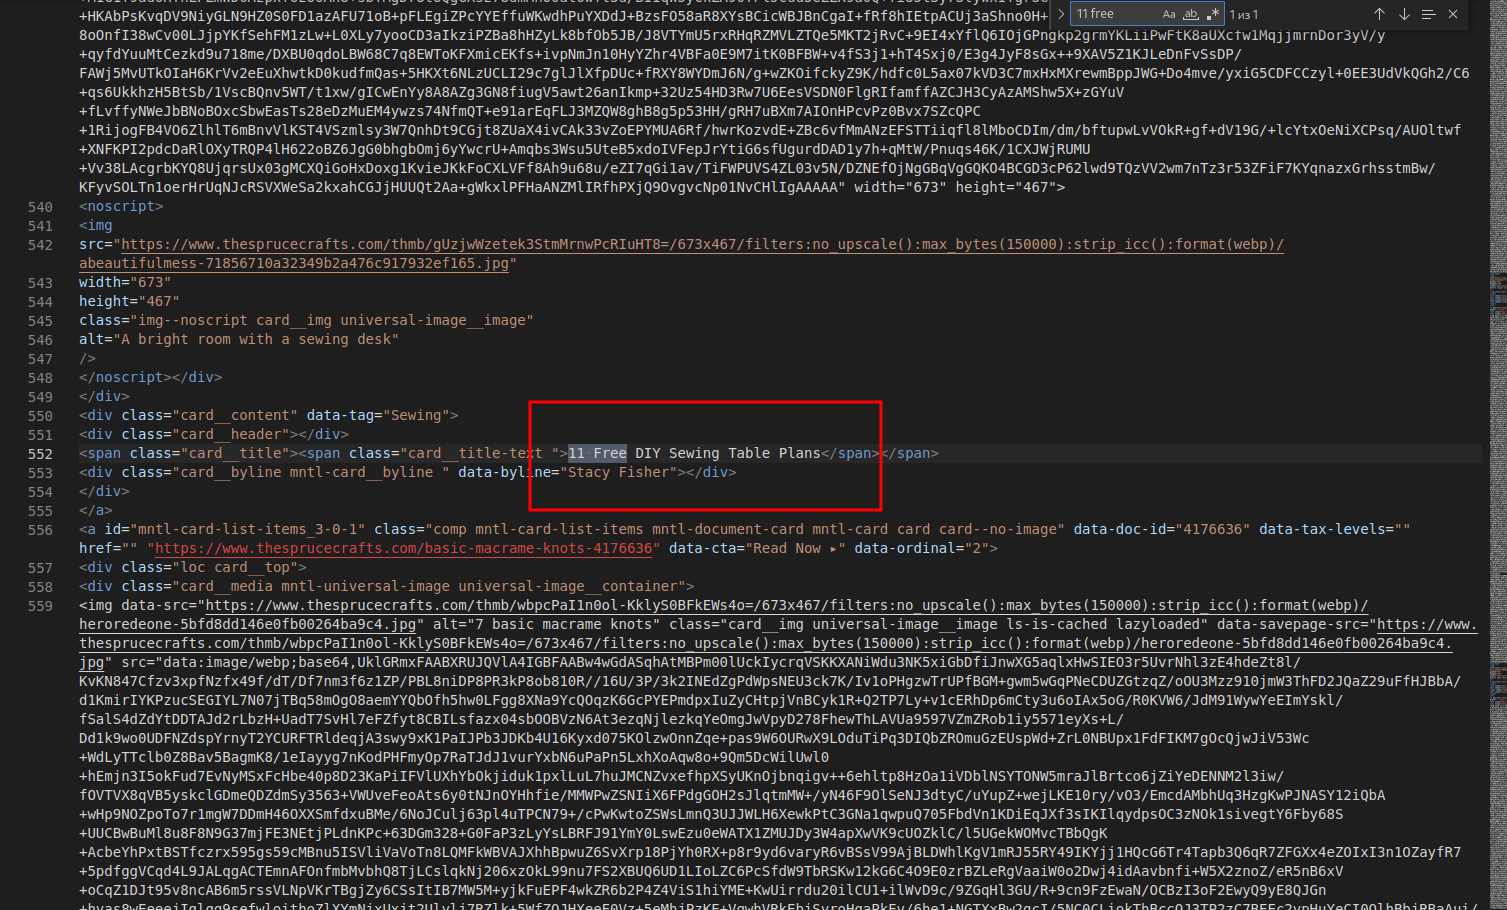Go to previous match in find widget
The image size is (1507, 910).
click(1379, 14)
